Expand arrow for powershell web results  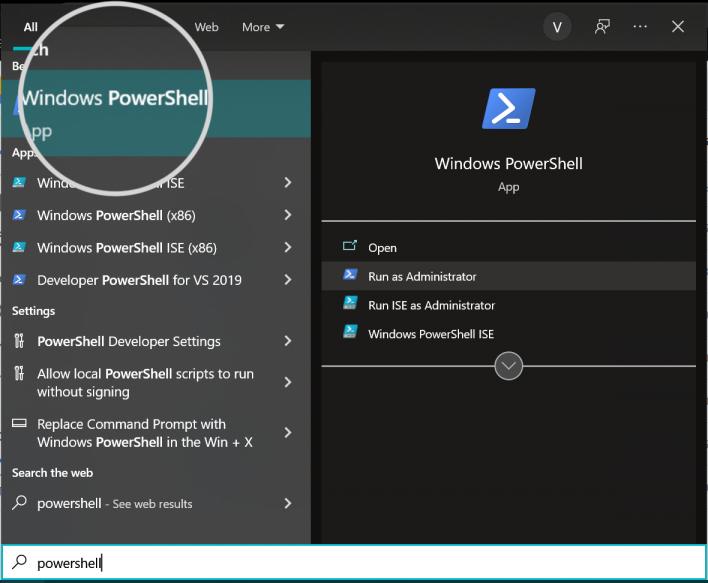tap(288, 503)
